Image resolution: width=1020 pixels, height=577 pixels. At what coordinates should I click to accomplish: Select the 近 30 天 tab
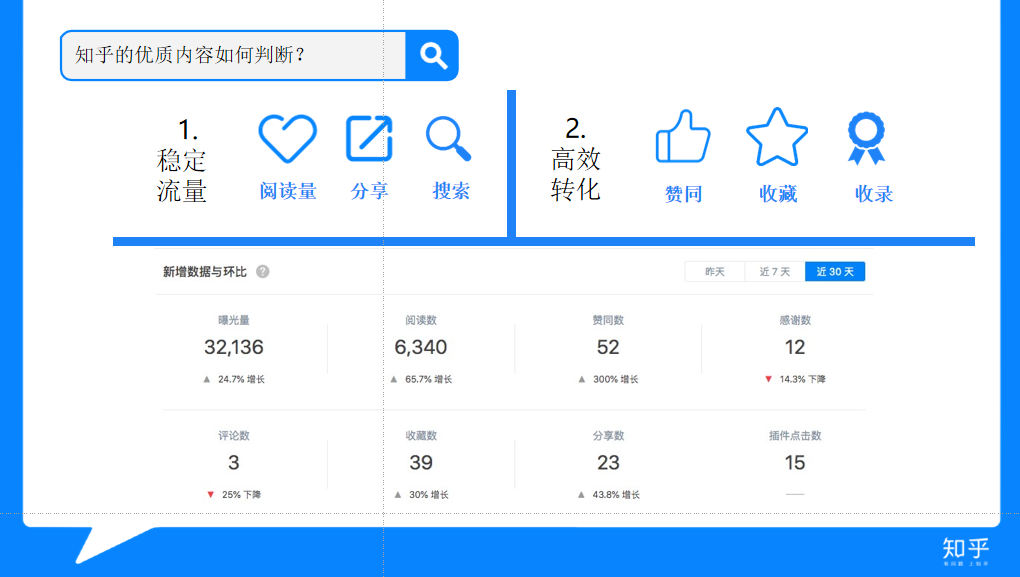point(835,272)
